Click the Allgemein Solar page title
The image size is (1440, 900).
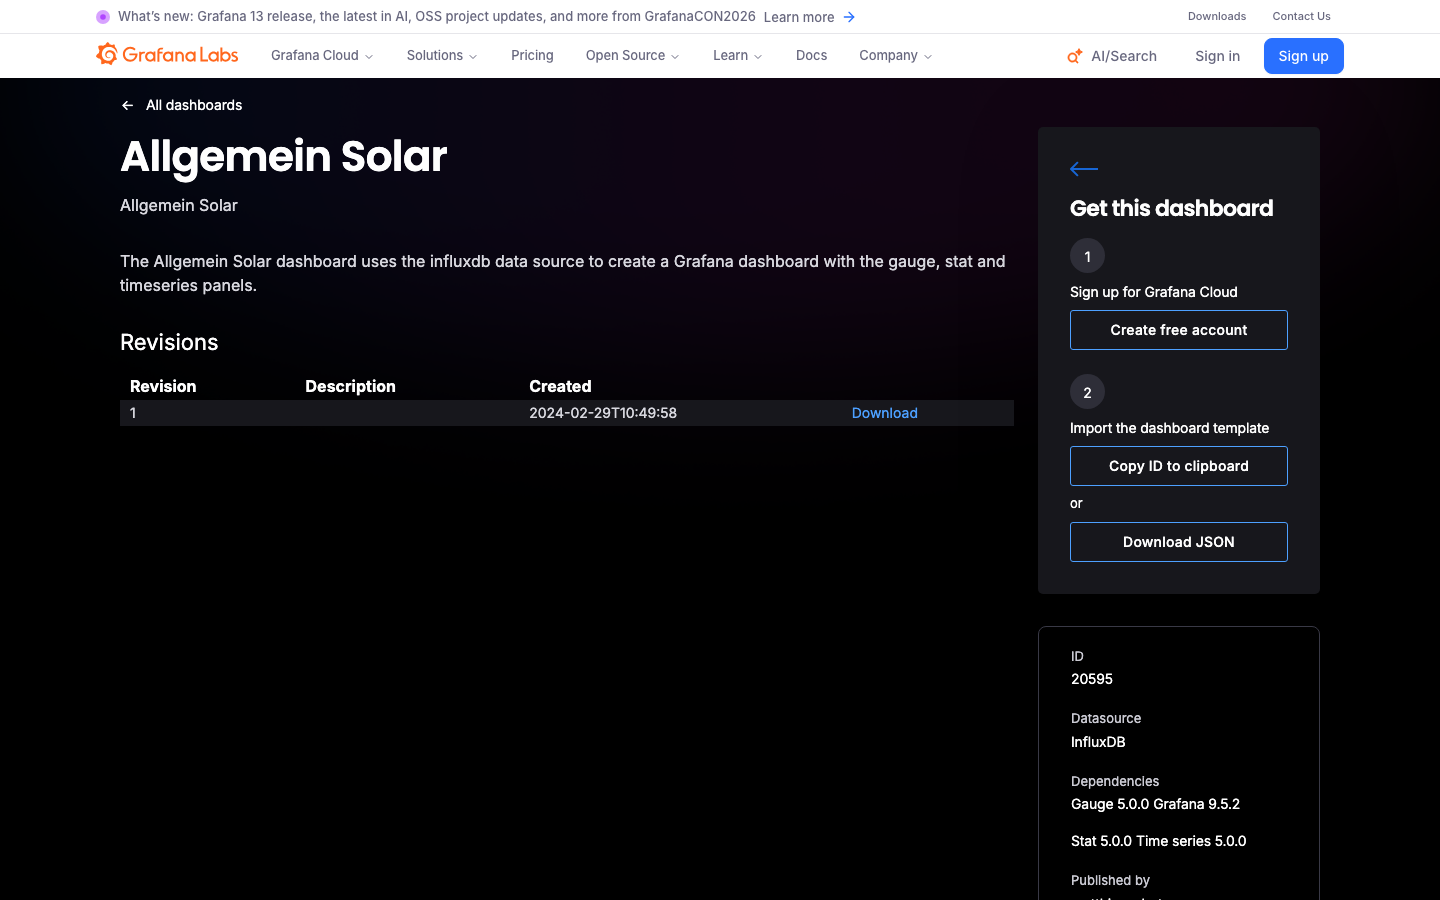click(x=284, y=157)
